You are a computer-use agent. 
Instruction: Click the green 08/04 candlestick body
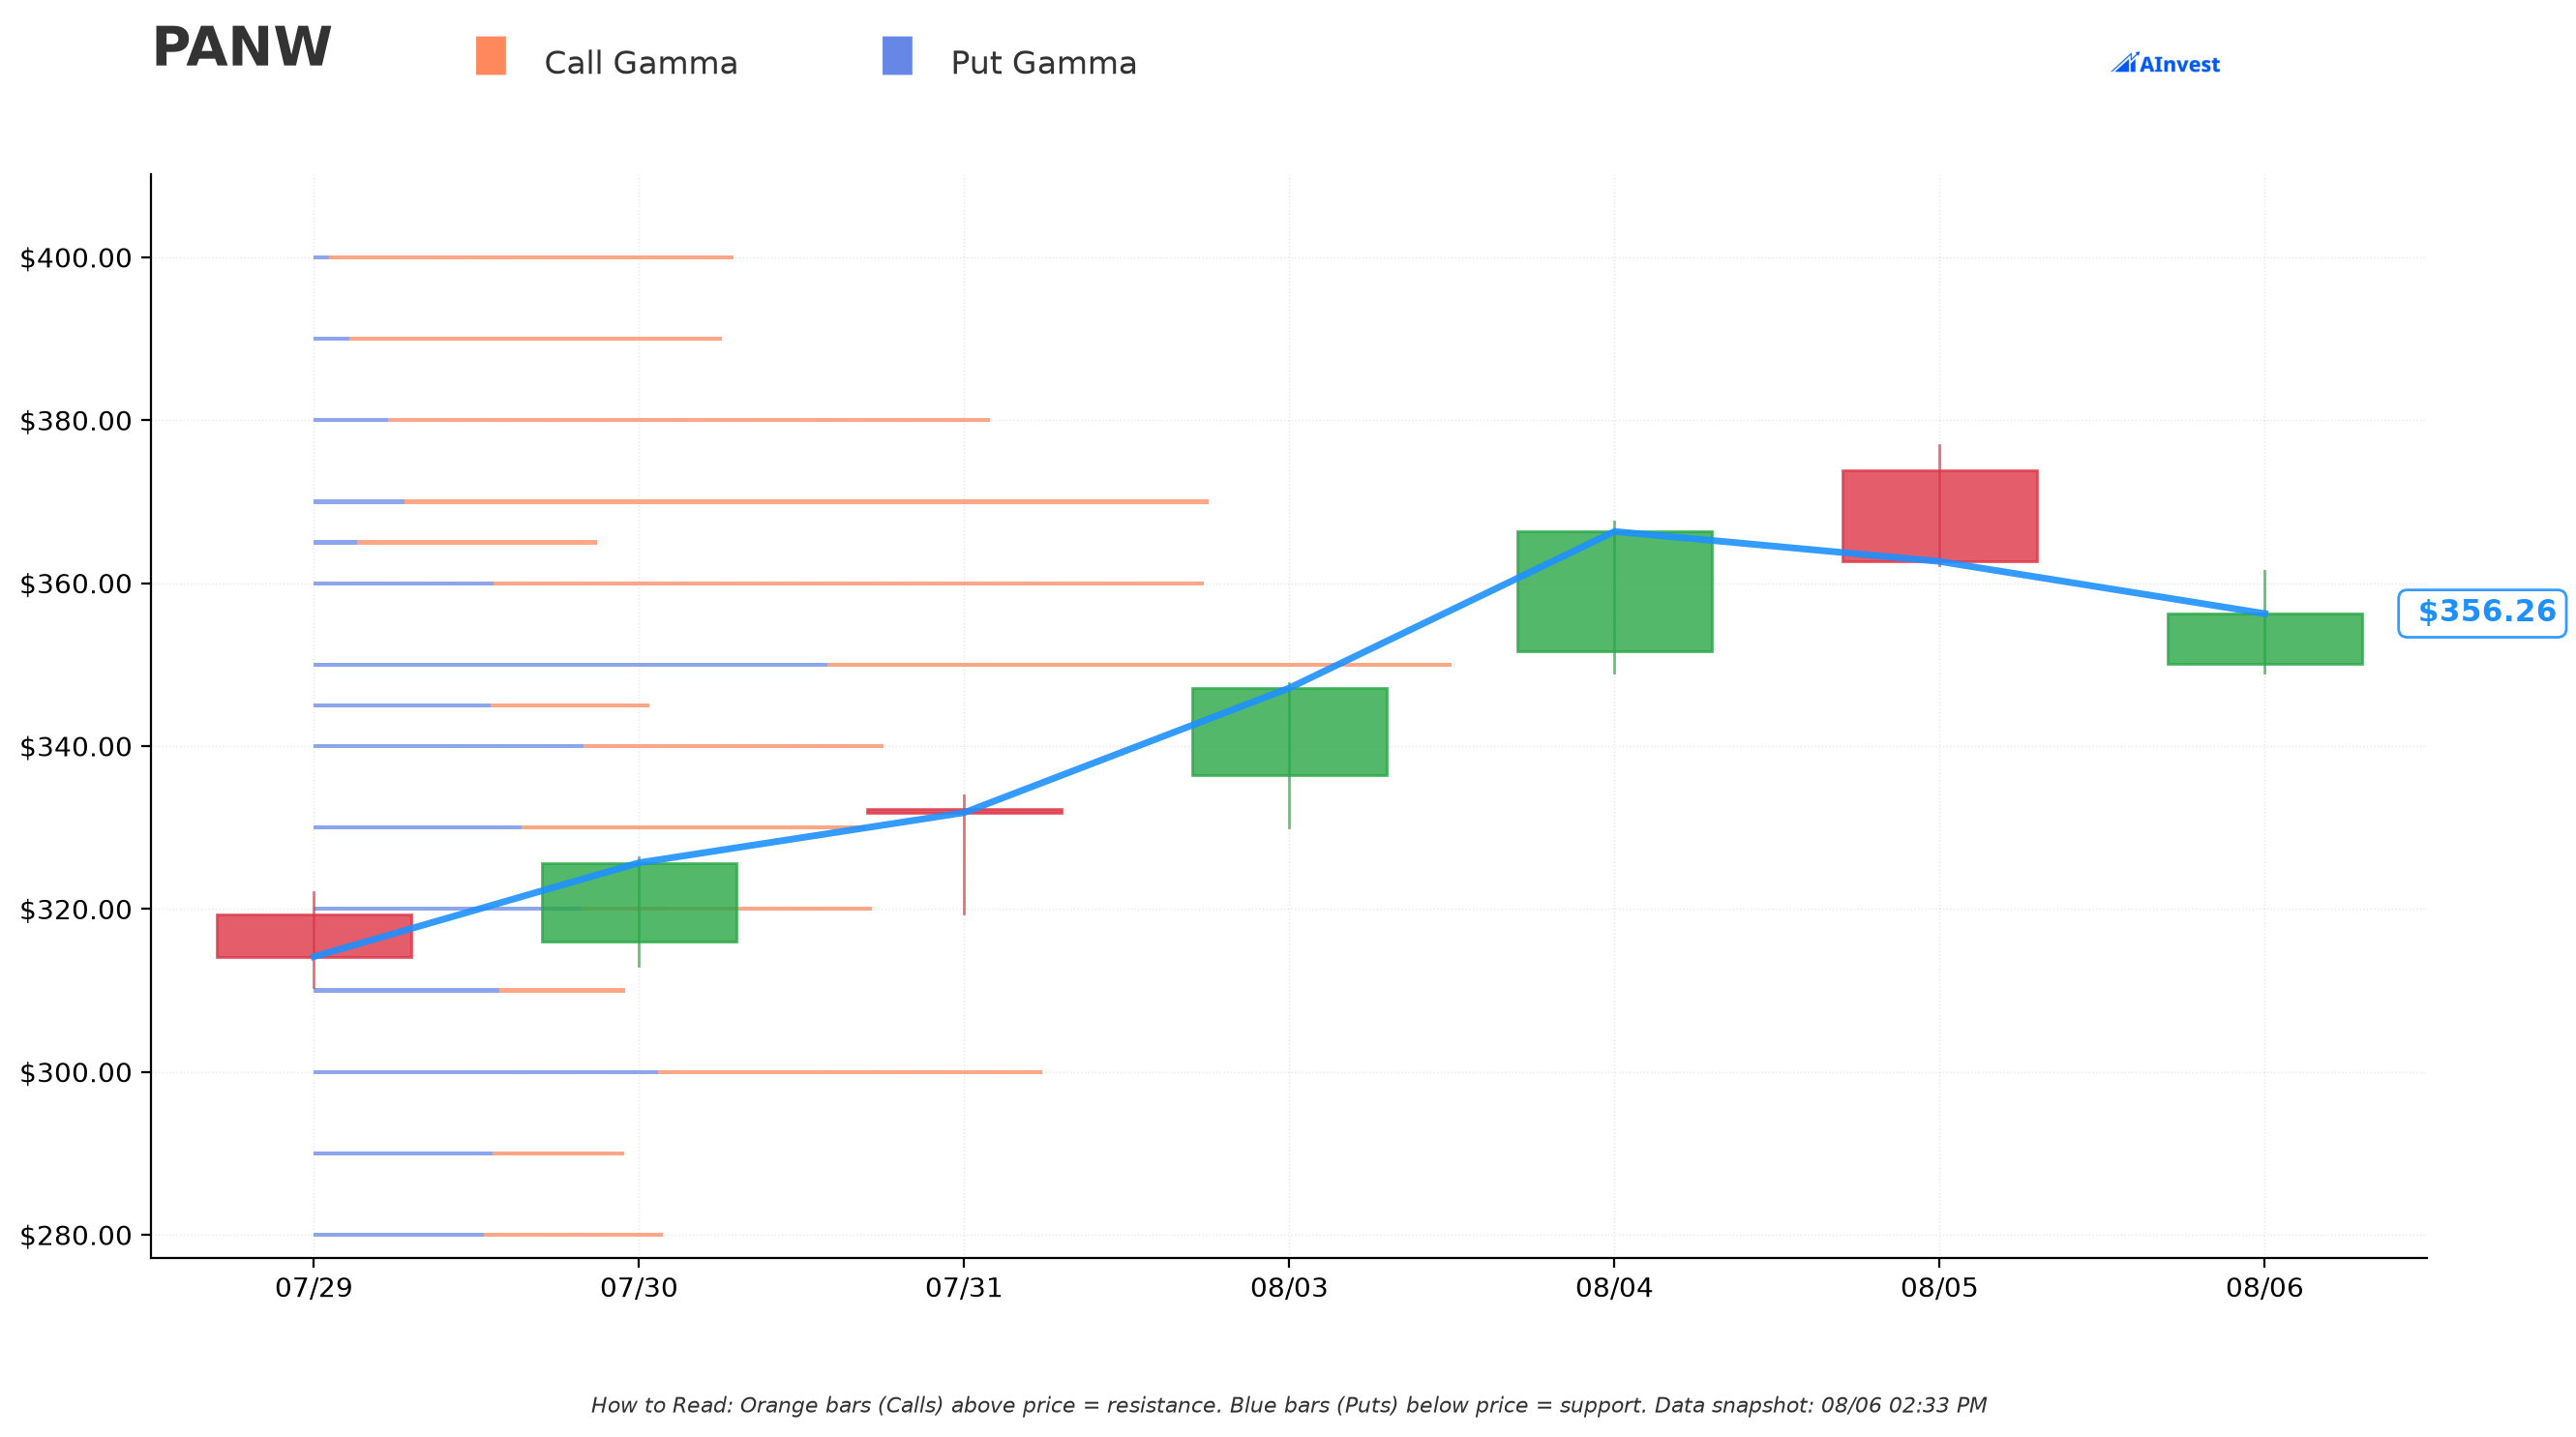tap(1614, 591)
